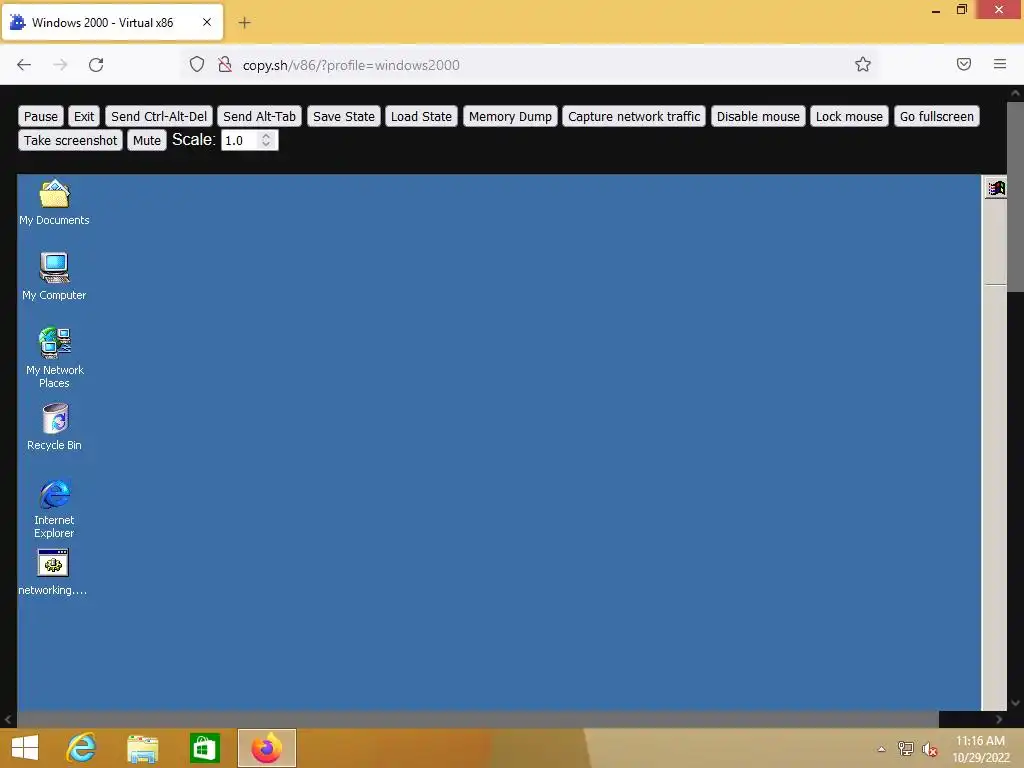Viewport: 1024px width, 768px height.
Task: Reload the current page
Action: tap(96, 64)
